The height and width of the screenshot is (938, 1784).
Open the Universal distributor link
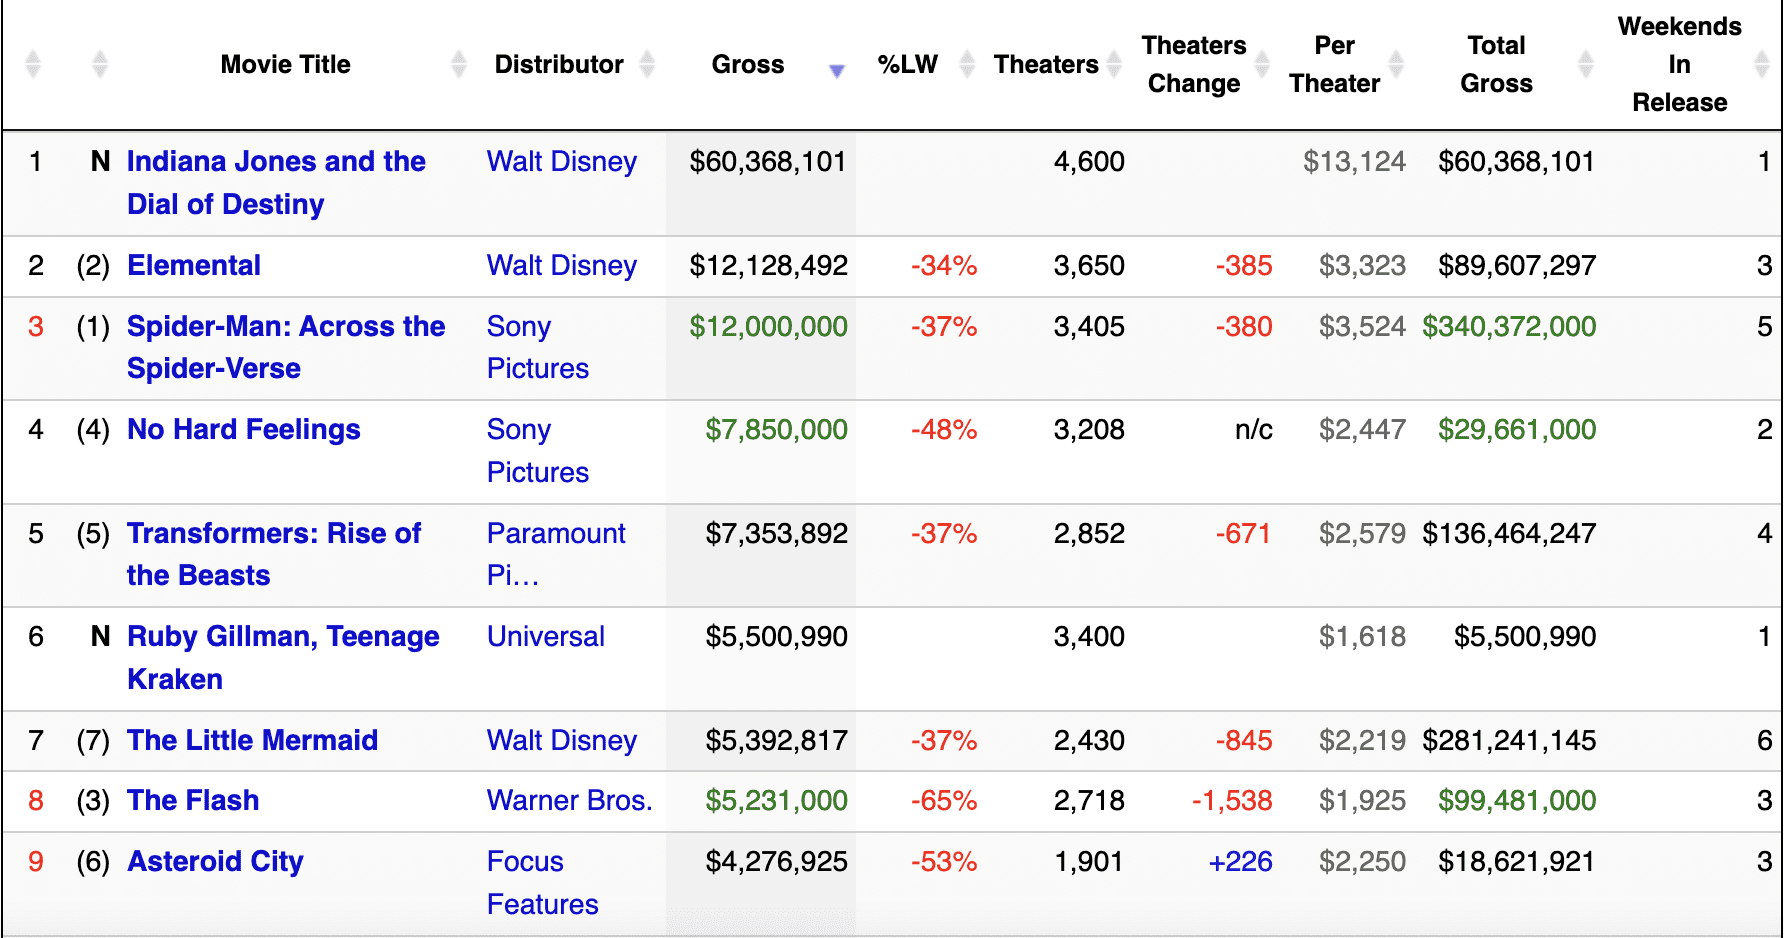coord(546,636)
